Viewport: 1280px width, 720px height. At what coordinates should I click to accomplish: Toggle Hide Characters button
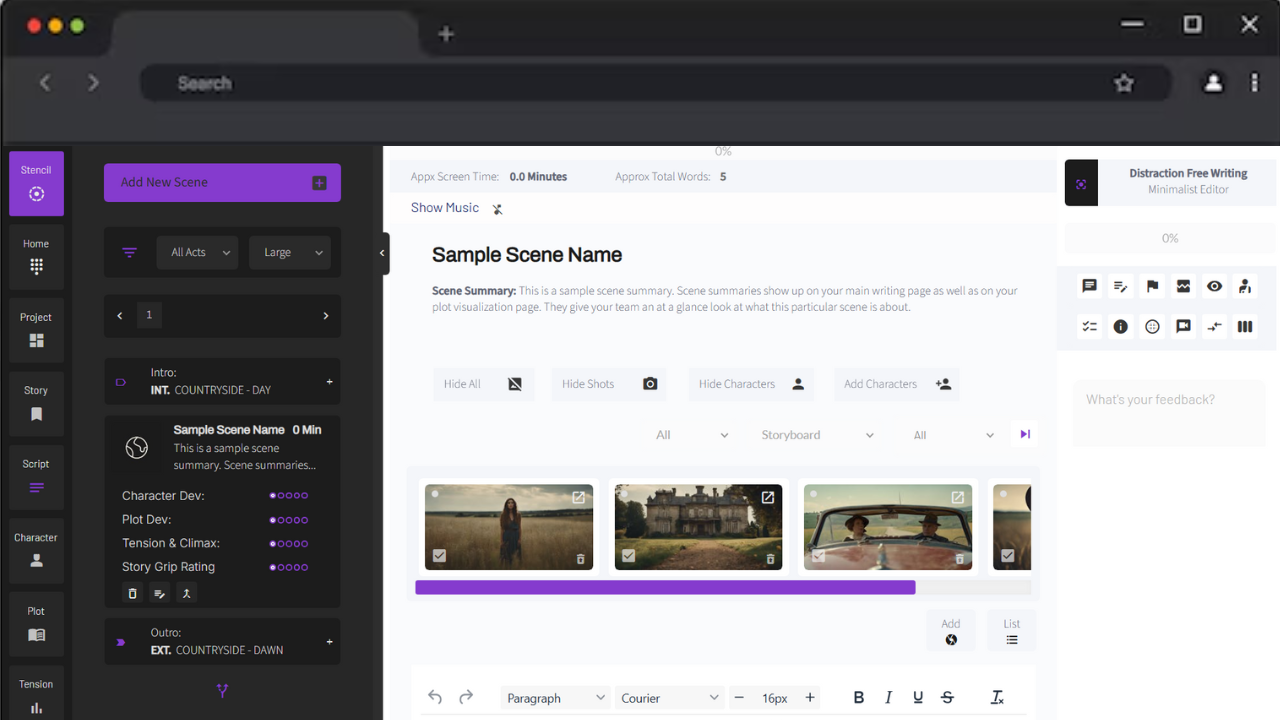click(751, 384)
